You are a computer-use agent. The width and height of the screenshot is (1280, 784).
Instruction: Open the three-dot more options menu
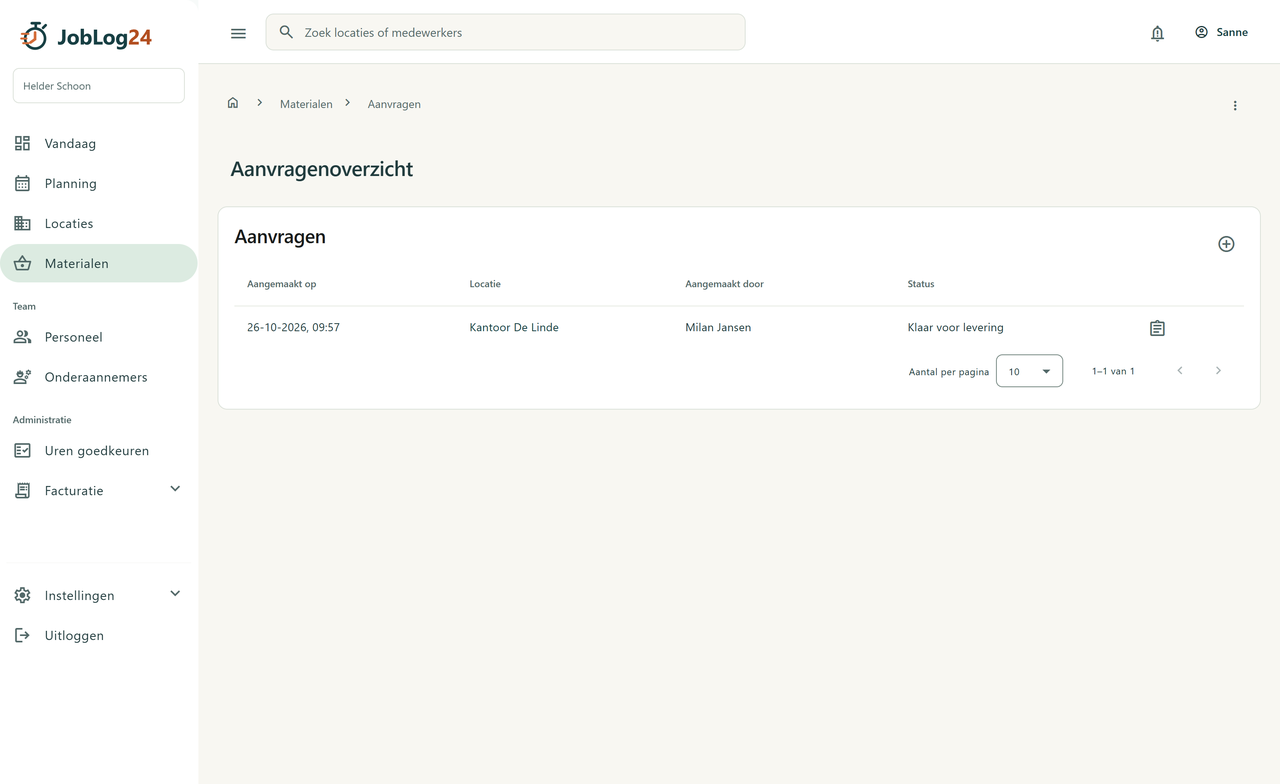pyautogui.click(x=1235, y=105)
